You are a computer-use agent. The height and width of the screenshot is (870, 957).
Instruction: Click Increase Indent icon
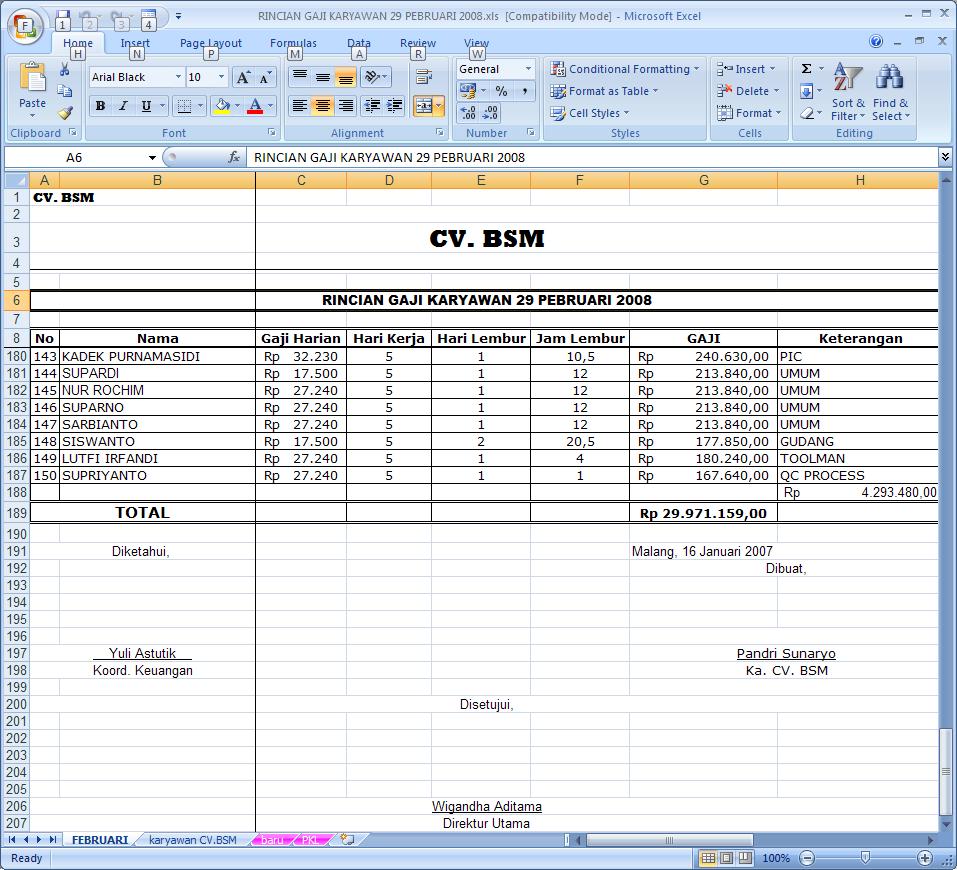coord(395,106)
